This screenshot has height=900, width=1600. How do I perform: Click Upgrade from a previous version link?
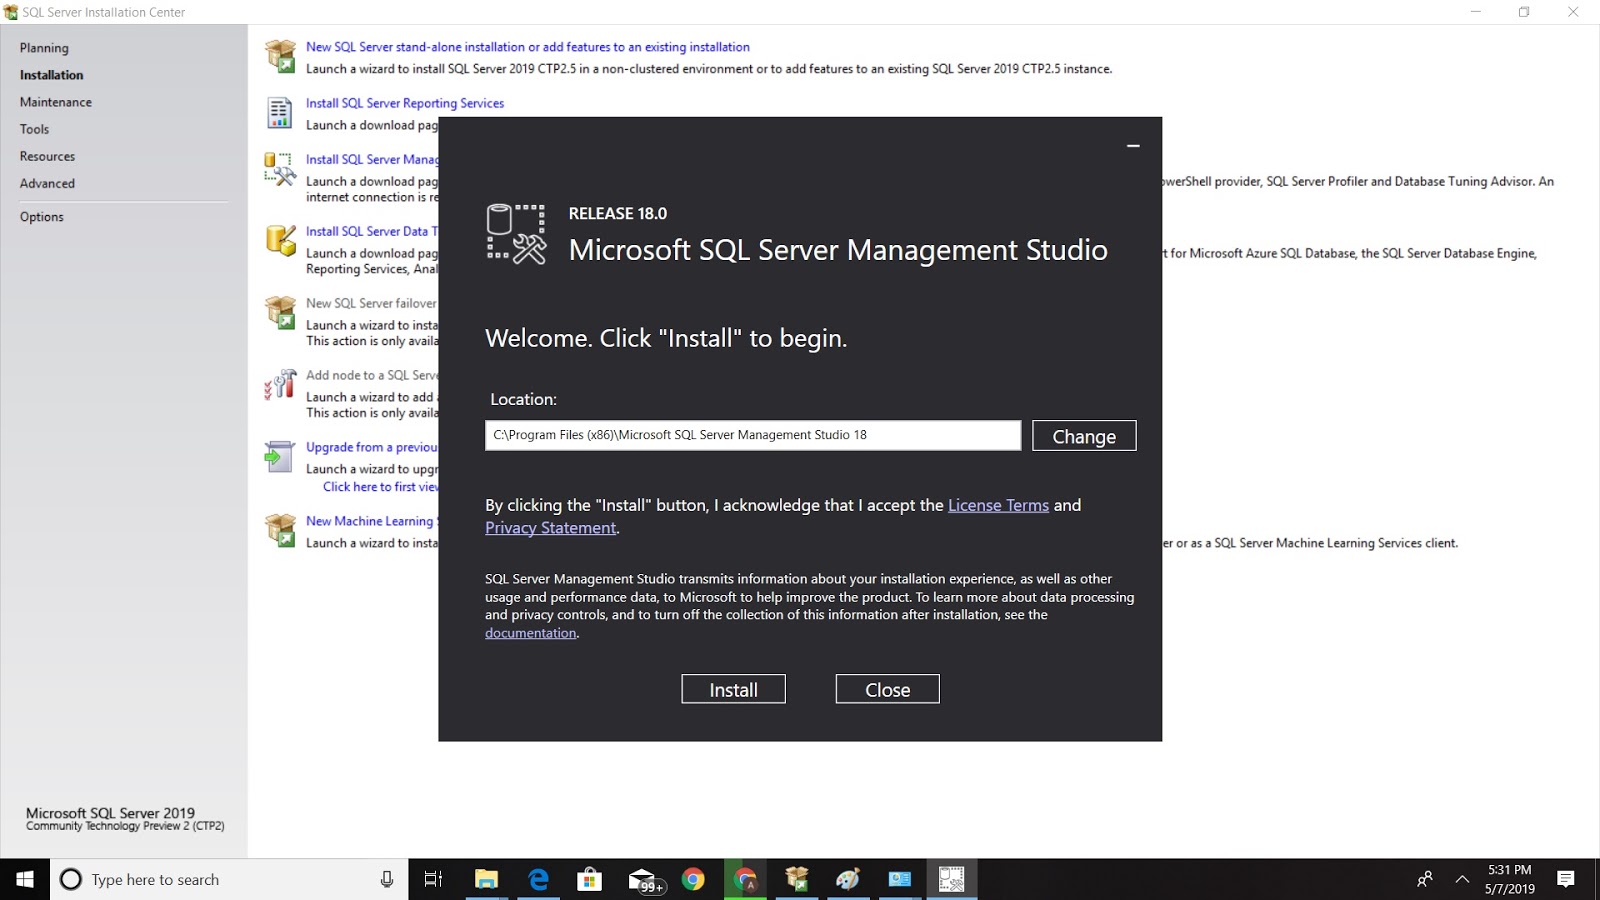372,447
